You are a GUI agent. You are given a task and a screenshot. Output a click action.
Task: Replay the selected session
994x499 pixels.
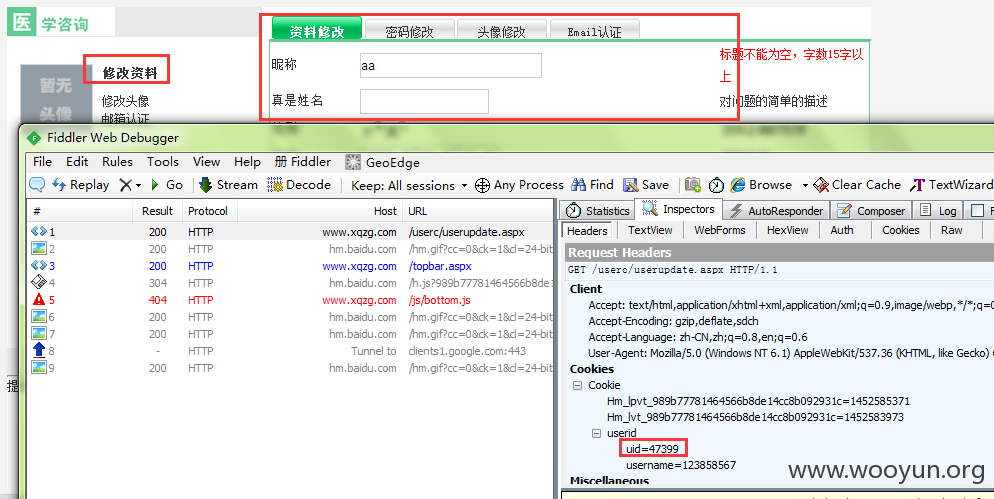click(81, 185)
